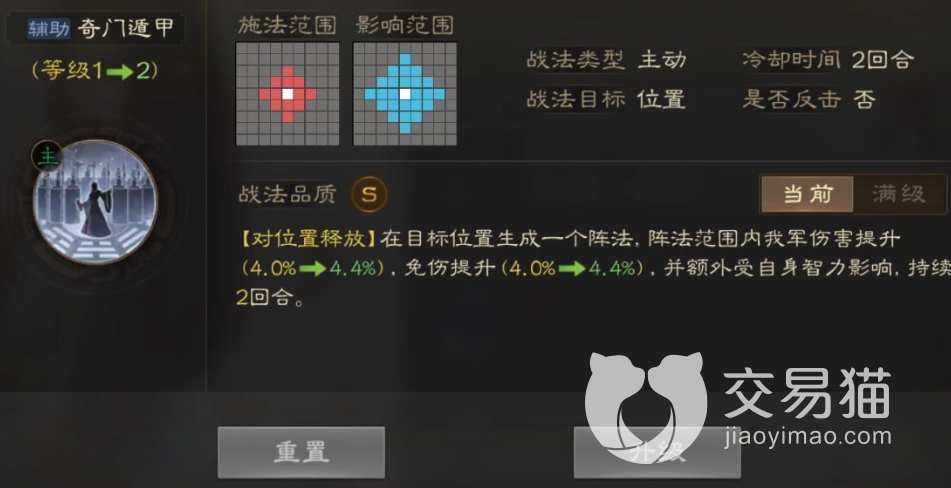Click the 重置 button
This screenshot has width=951, height=488.
coord(301,452)
